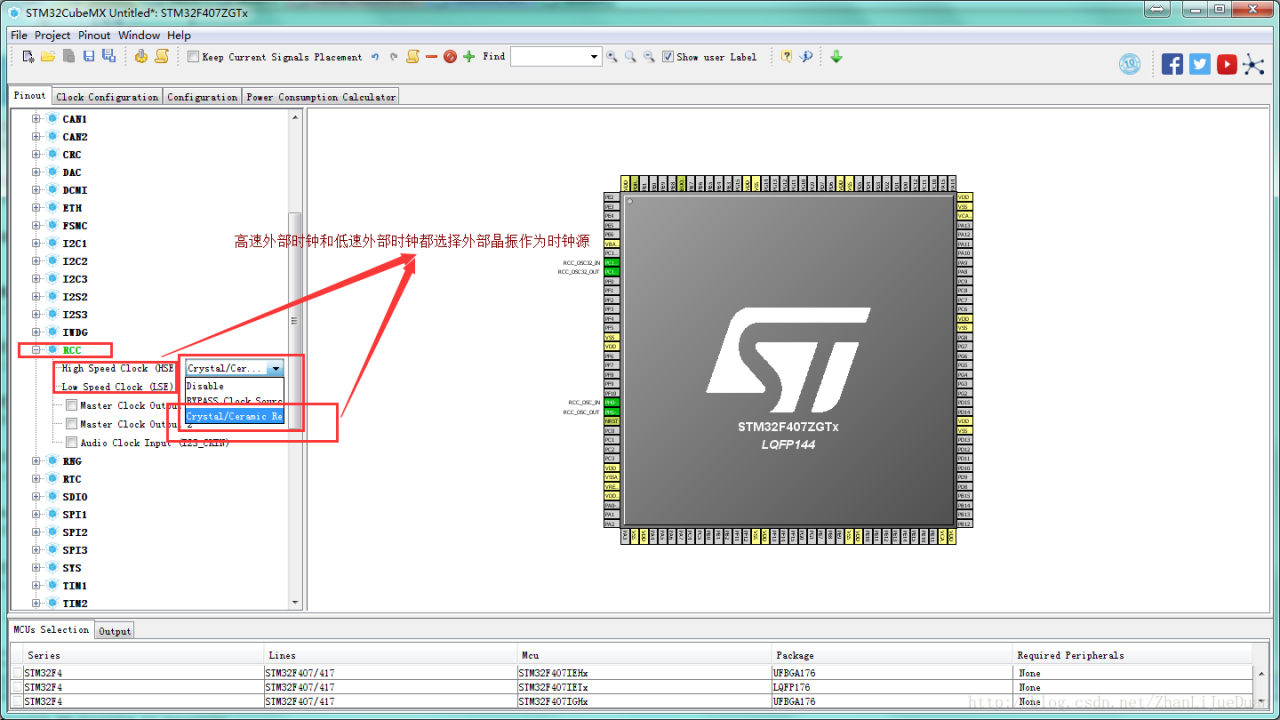Open the ST YouTube channel icon
1280x720 pixels.
pyautogui.click(x=1227, y=64)
